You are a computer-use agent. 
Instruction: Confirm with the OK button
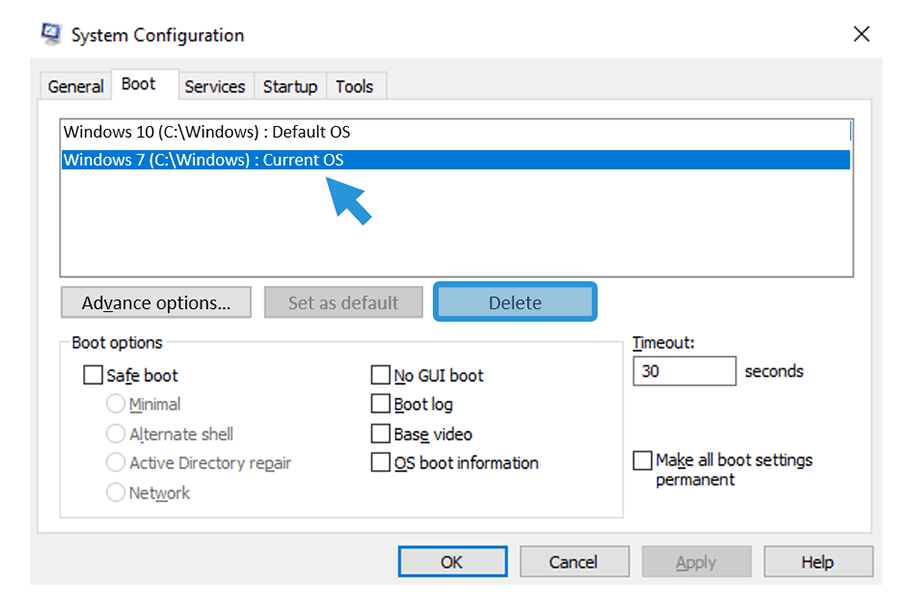(453, 561)
